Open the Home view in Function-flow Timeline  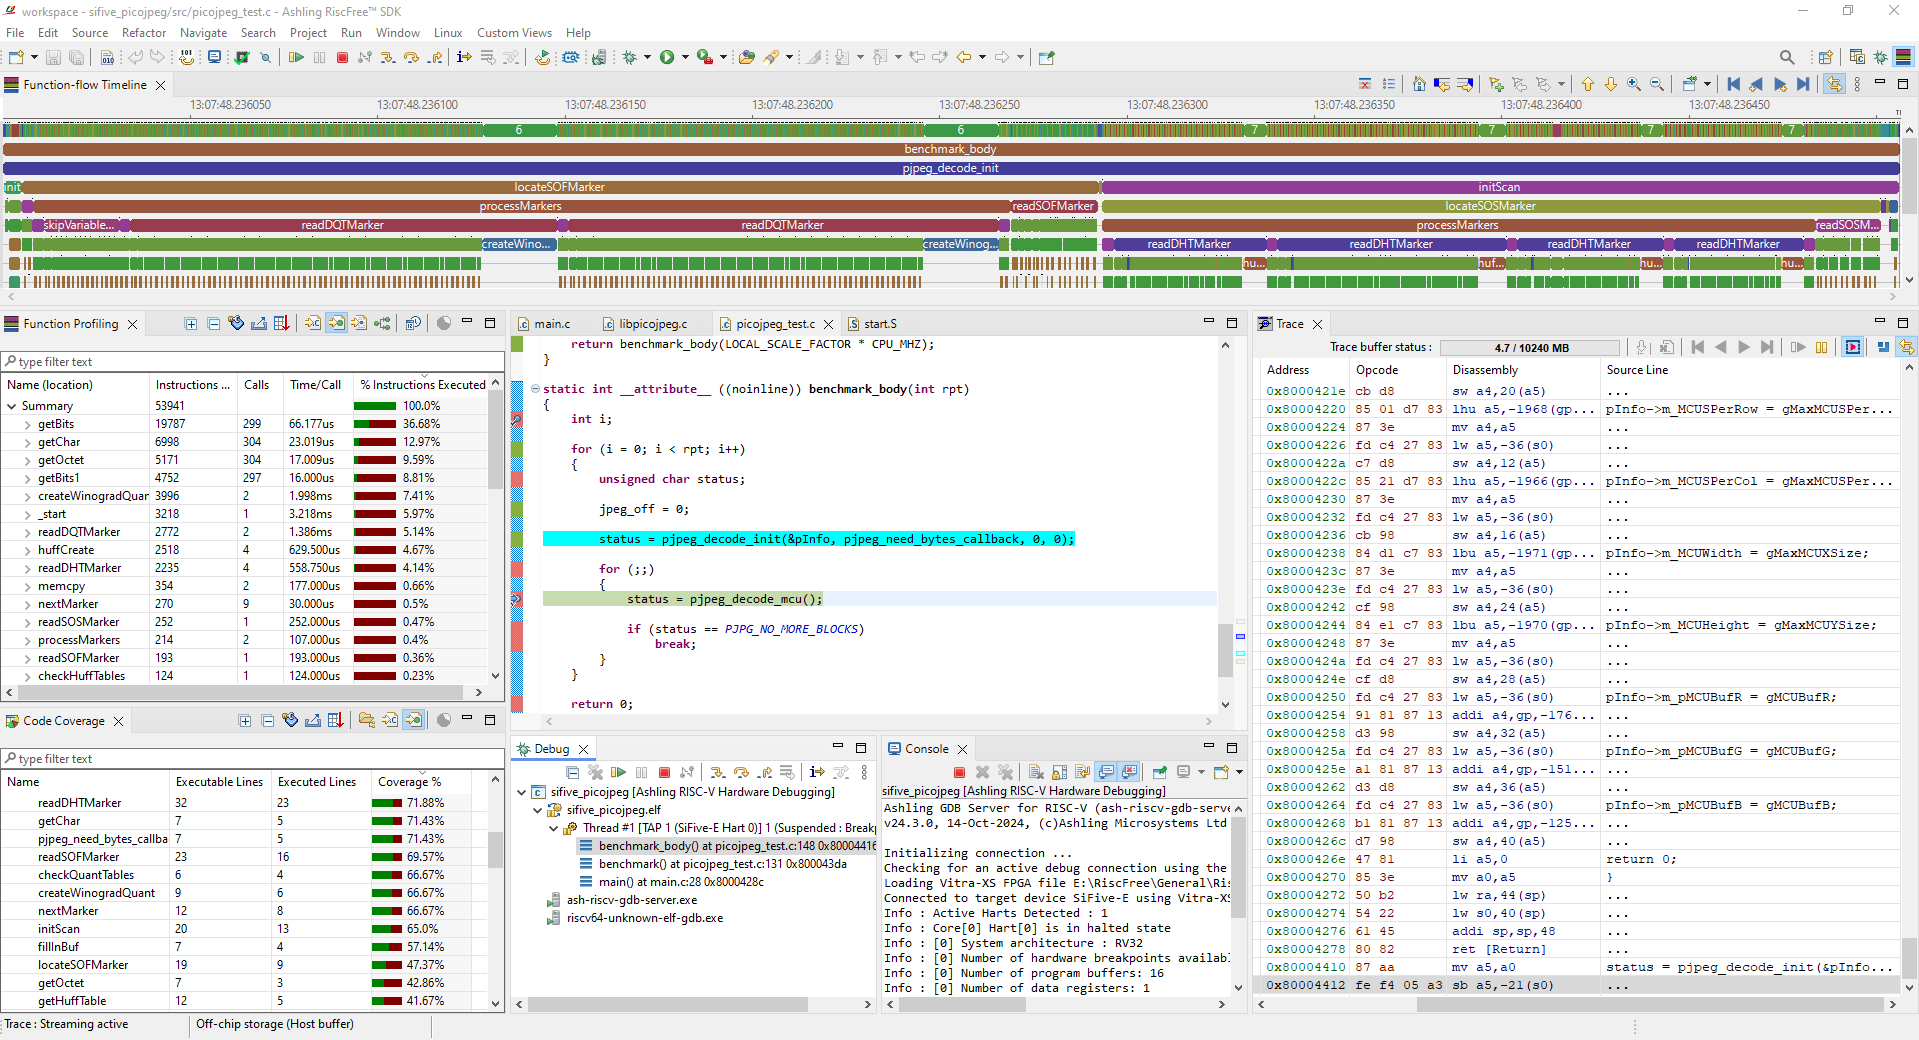click(x=1420, y=84)
